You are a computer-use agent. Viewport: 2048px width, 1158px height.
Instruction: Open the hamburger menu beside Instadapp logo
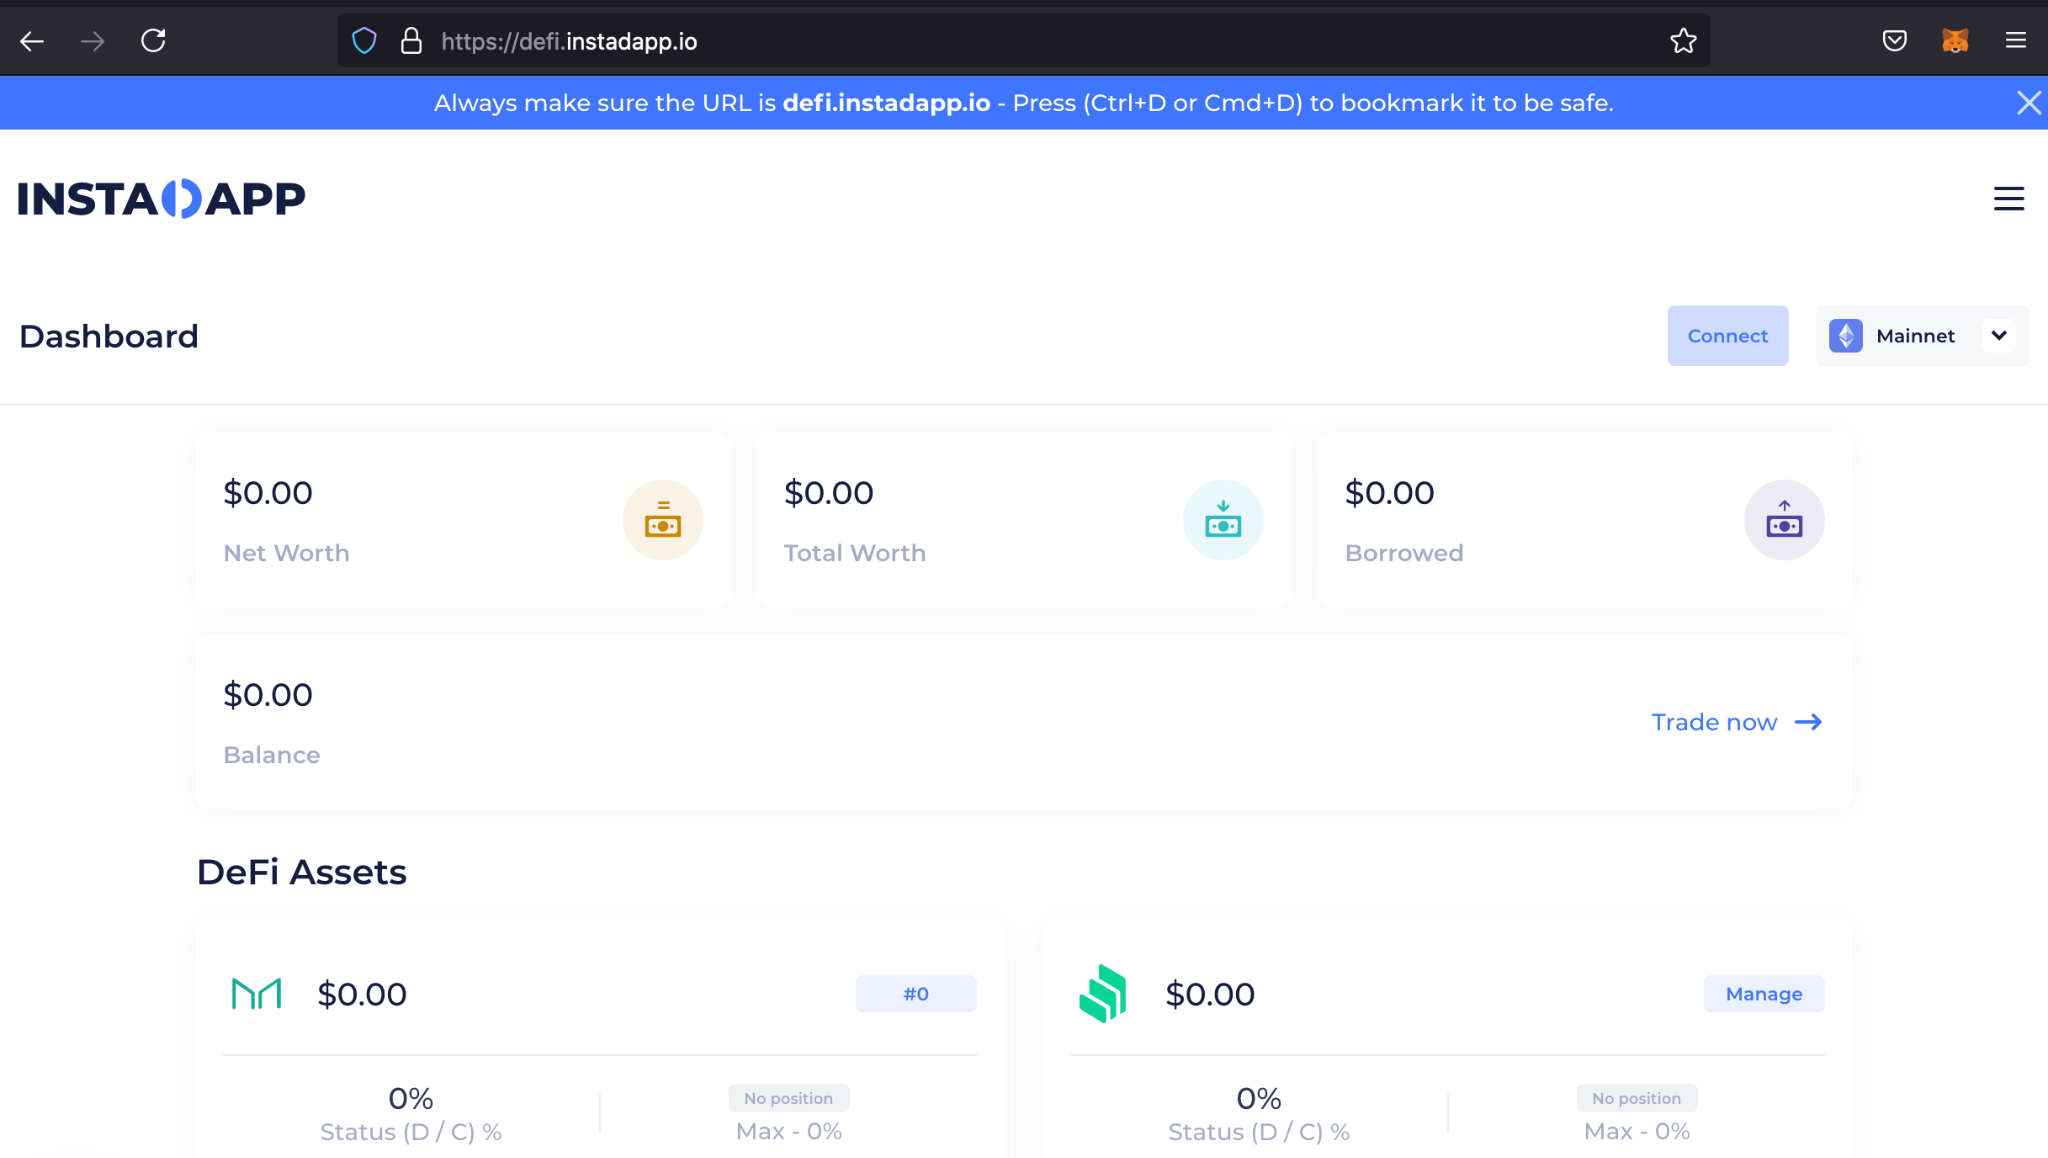(x=2008, y=199)
